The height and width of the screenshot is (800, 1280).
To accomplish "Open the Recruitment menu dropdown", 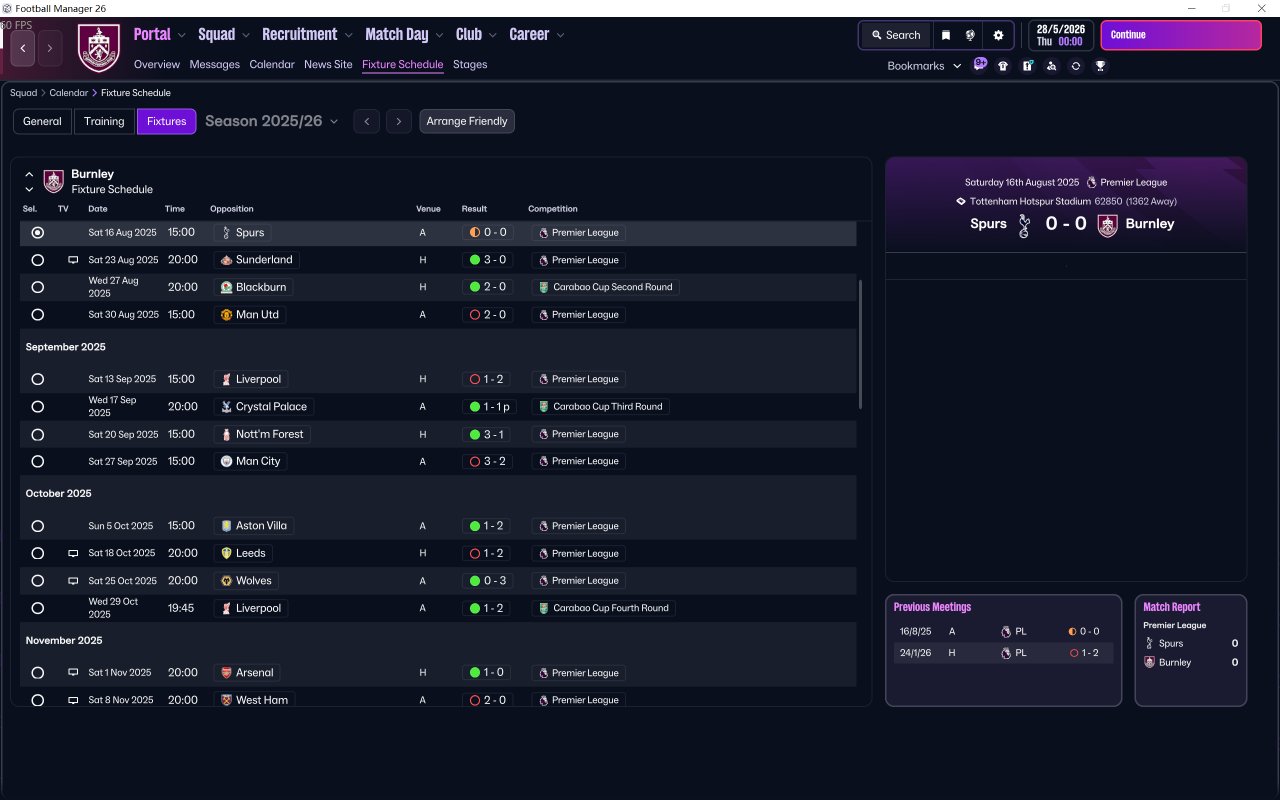I will [307, 34].
